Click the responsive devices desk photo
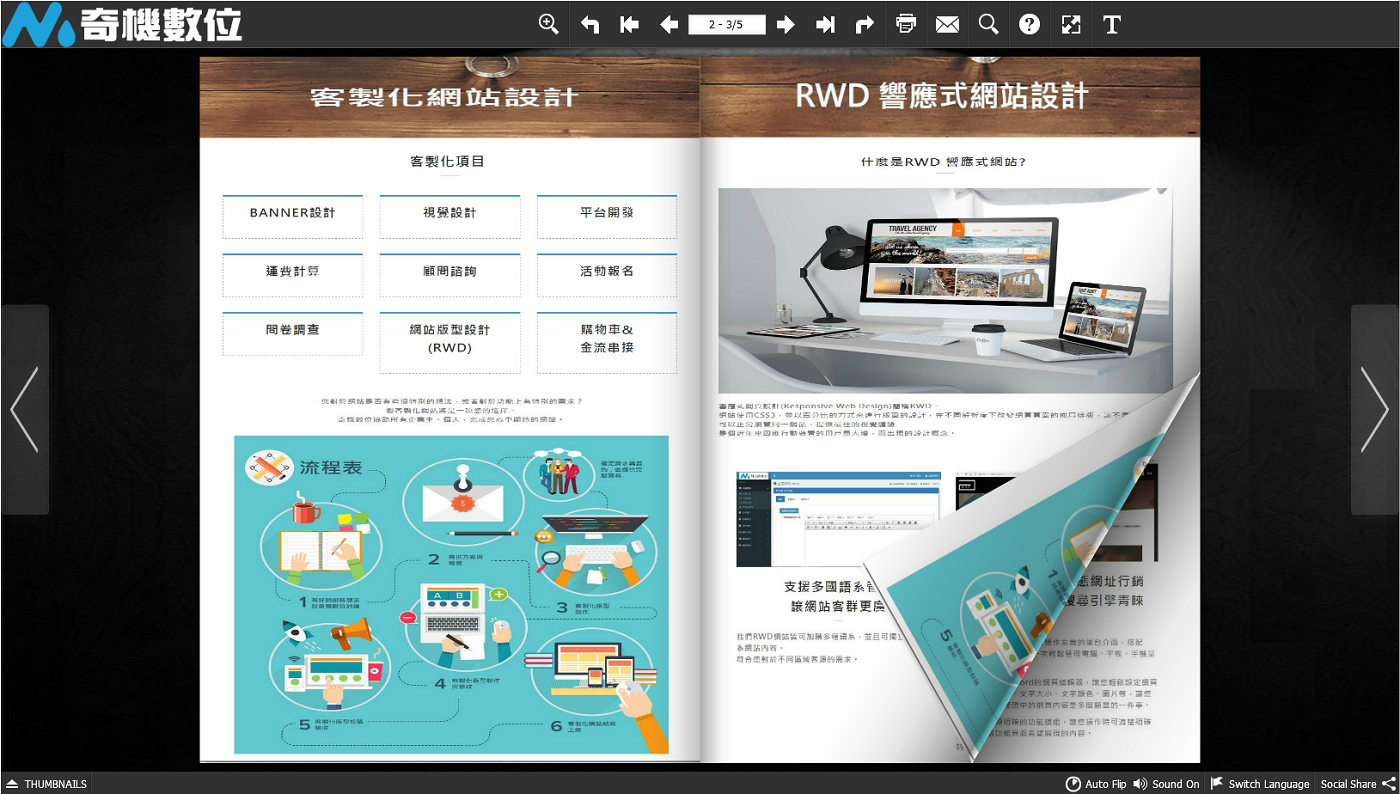1400x794 pixels. click(x=945, y=290)
